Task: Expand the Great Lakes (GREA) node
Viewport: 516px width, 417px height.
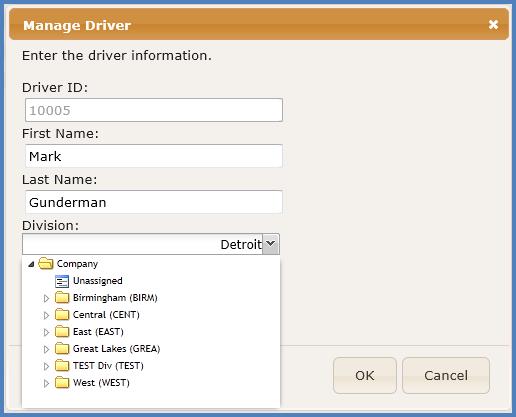Action: point(46,349)
